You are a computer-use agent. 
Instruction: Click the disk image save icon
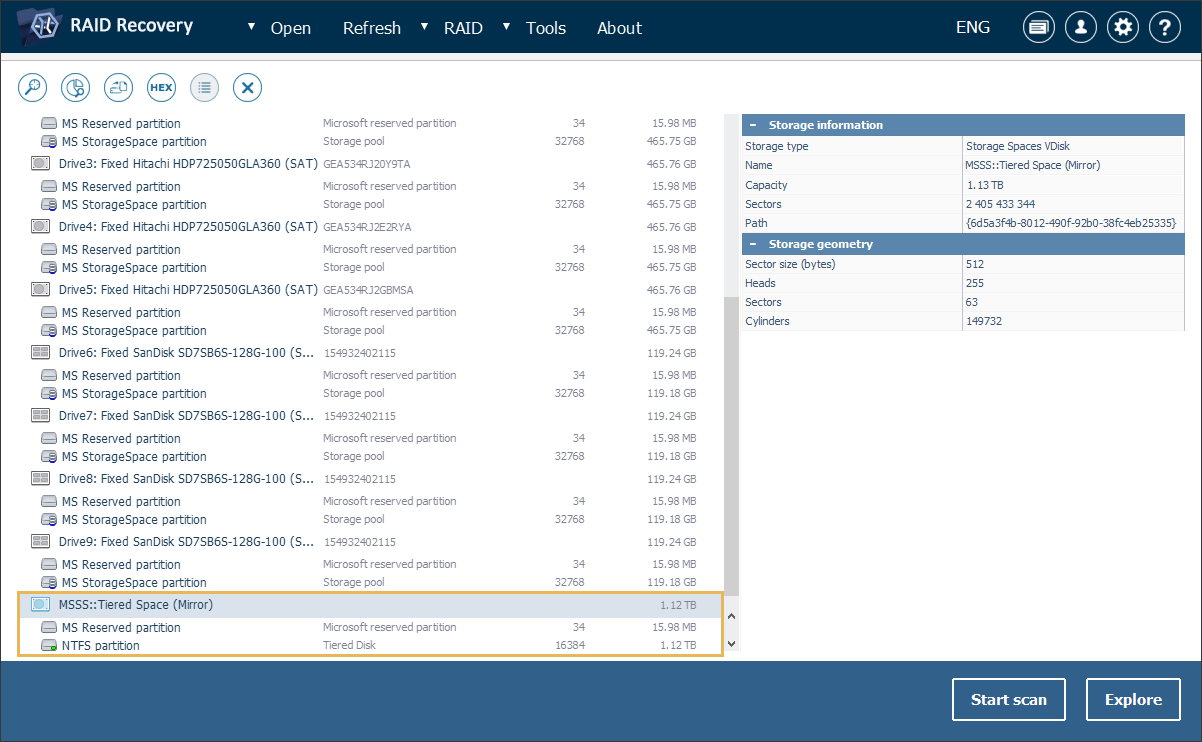(x=119, y=88)
